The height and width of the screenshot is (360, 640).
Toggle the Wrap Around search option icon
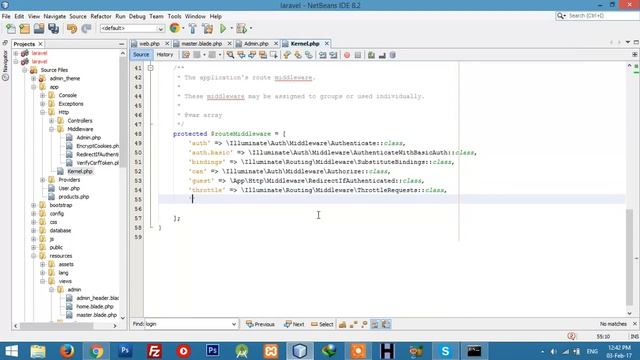click(x=386, y=324)
